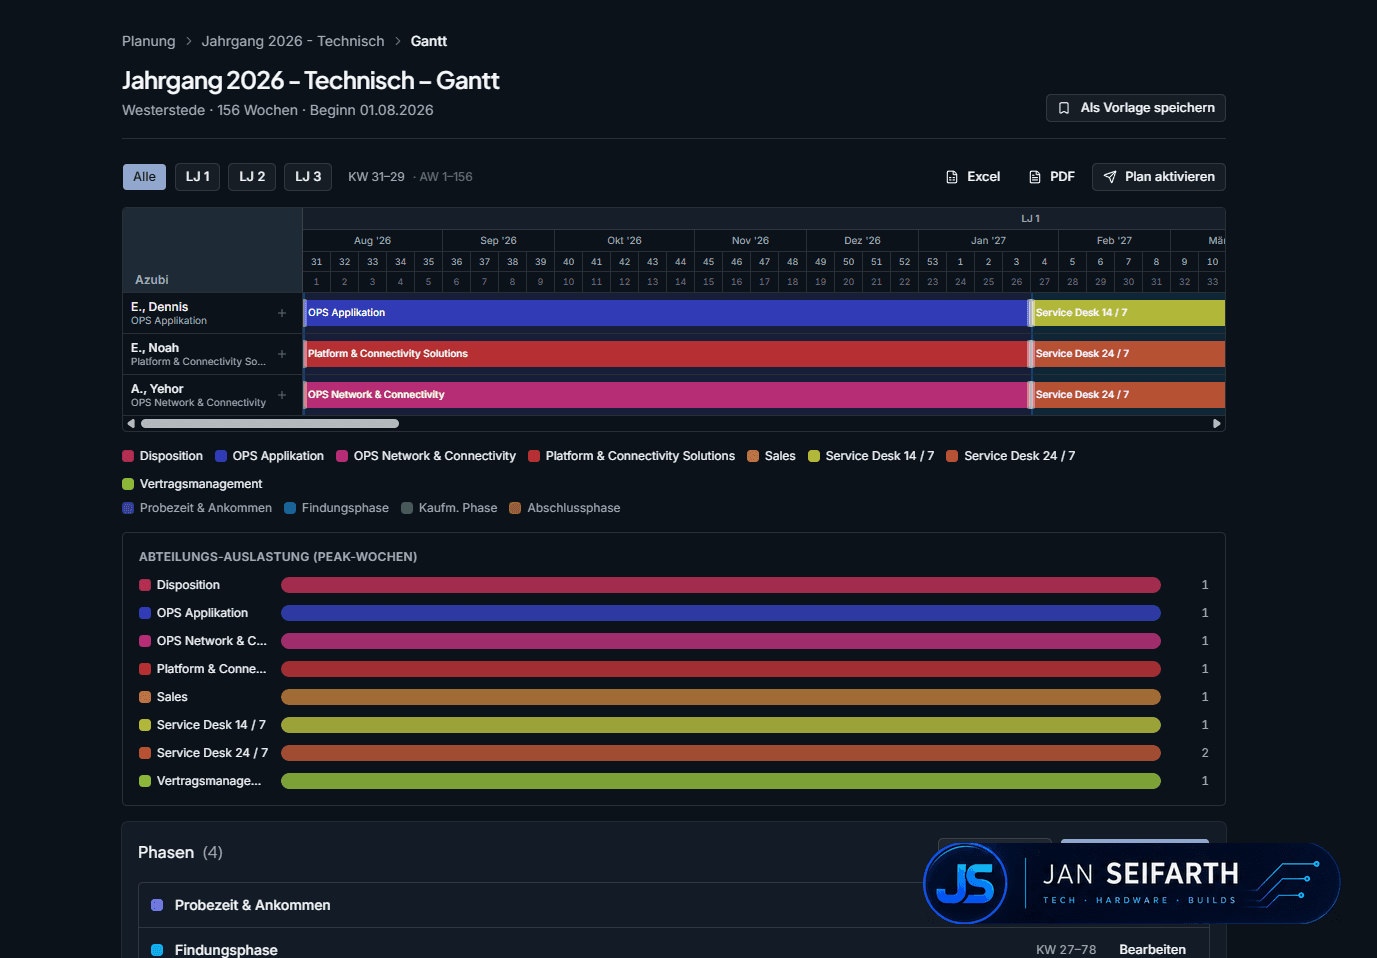Select Yehor's Service Desk 24 / 7 bar
The image size is (1377, 958).
point(1129,395)
